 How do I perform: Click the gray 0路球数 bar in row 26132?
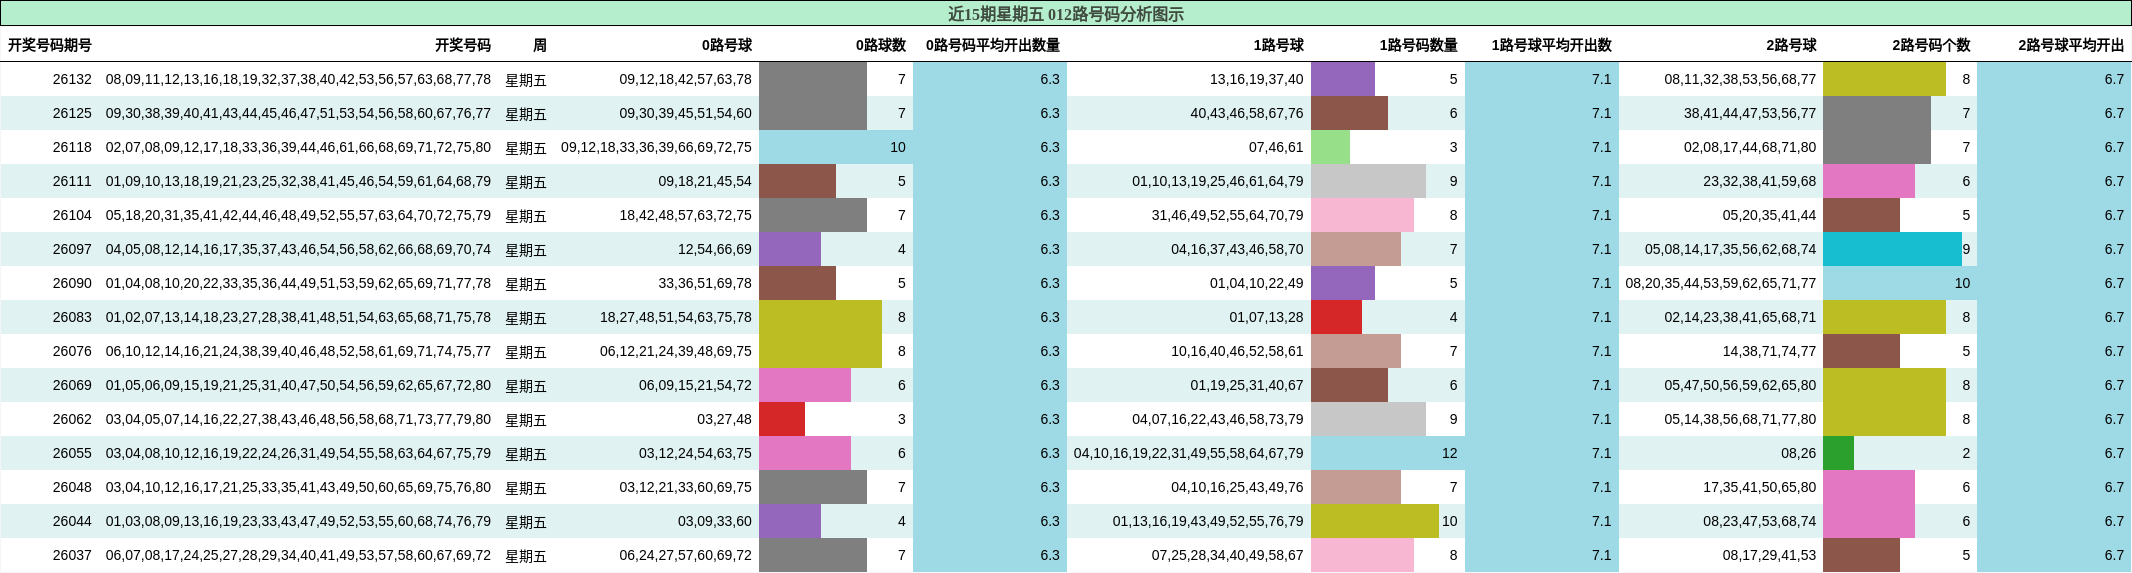813,79
